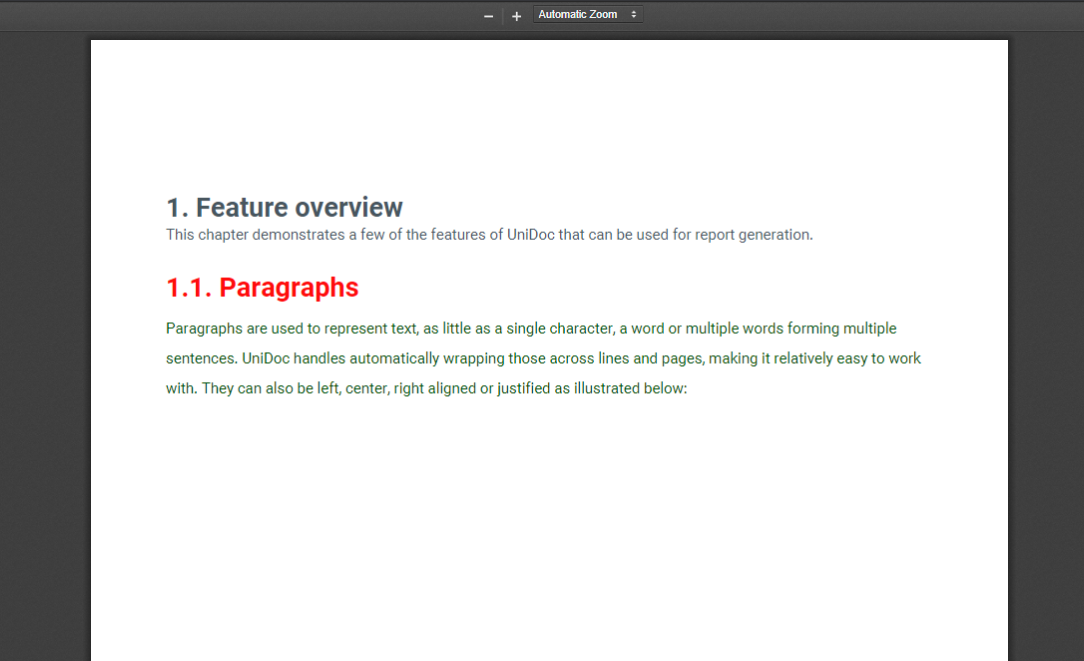Click the dark area beside the page

pyautogui.click(x=45, y=400)
